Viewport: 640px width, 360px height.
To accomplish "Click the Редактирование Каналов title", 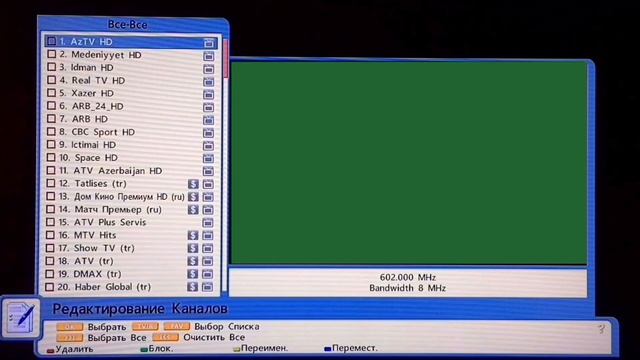I will (x=140, y=309).
